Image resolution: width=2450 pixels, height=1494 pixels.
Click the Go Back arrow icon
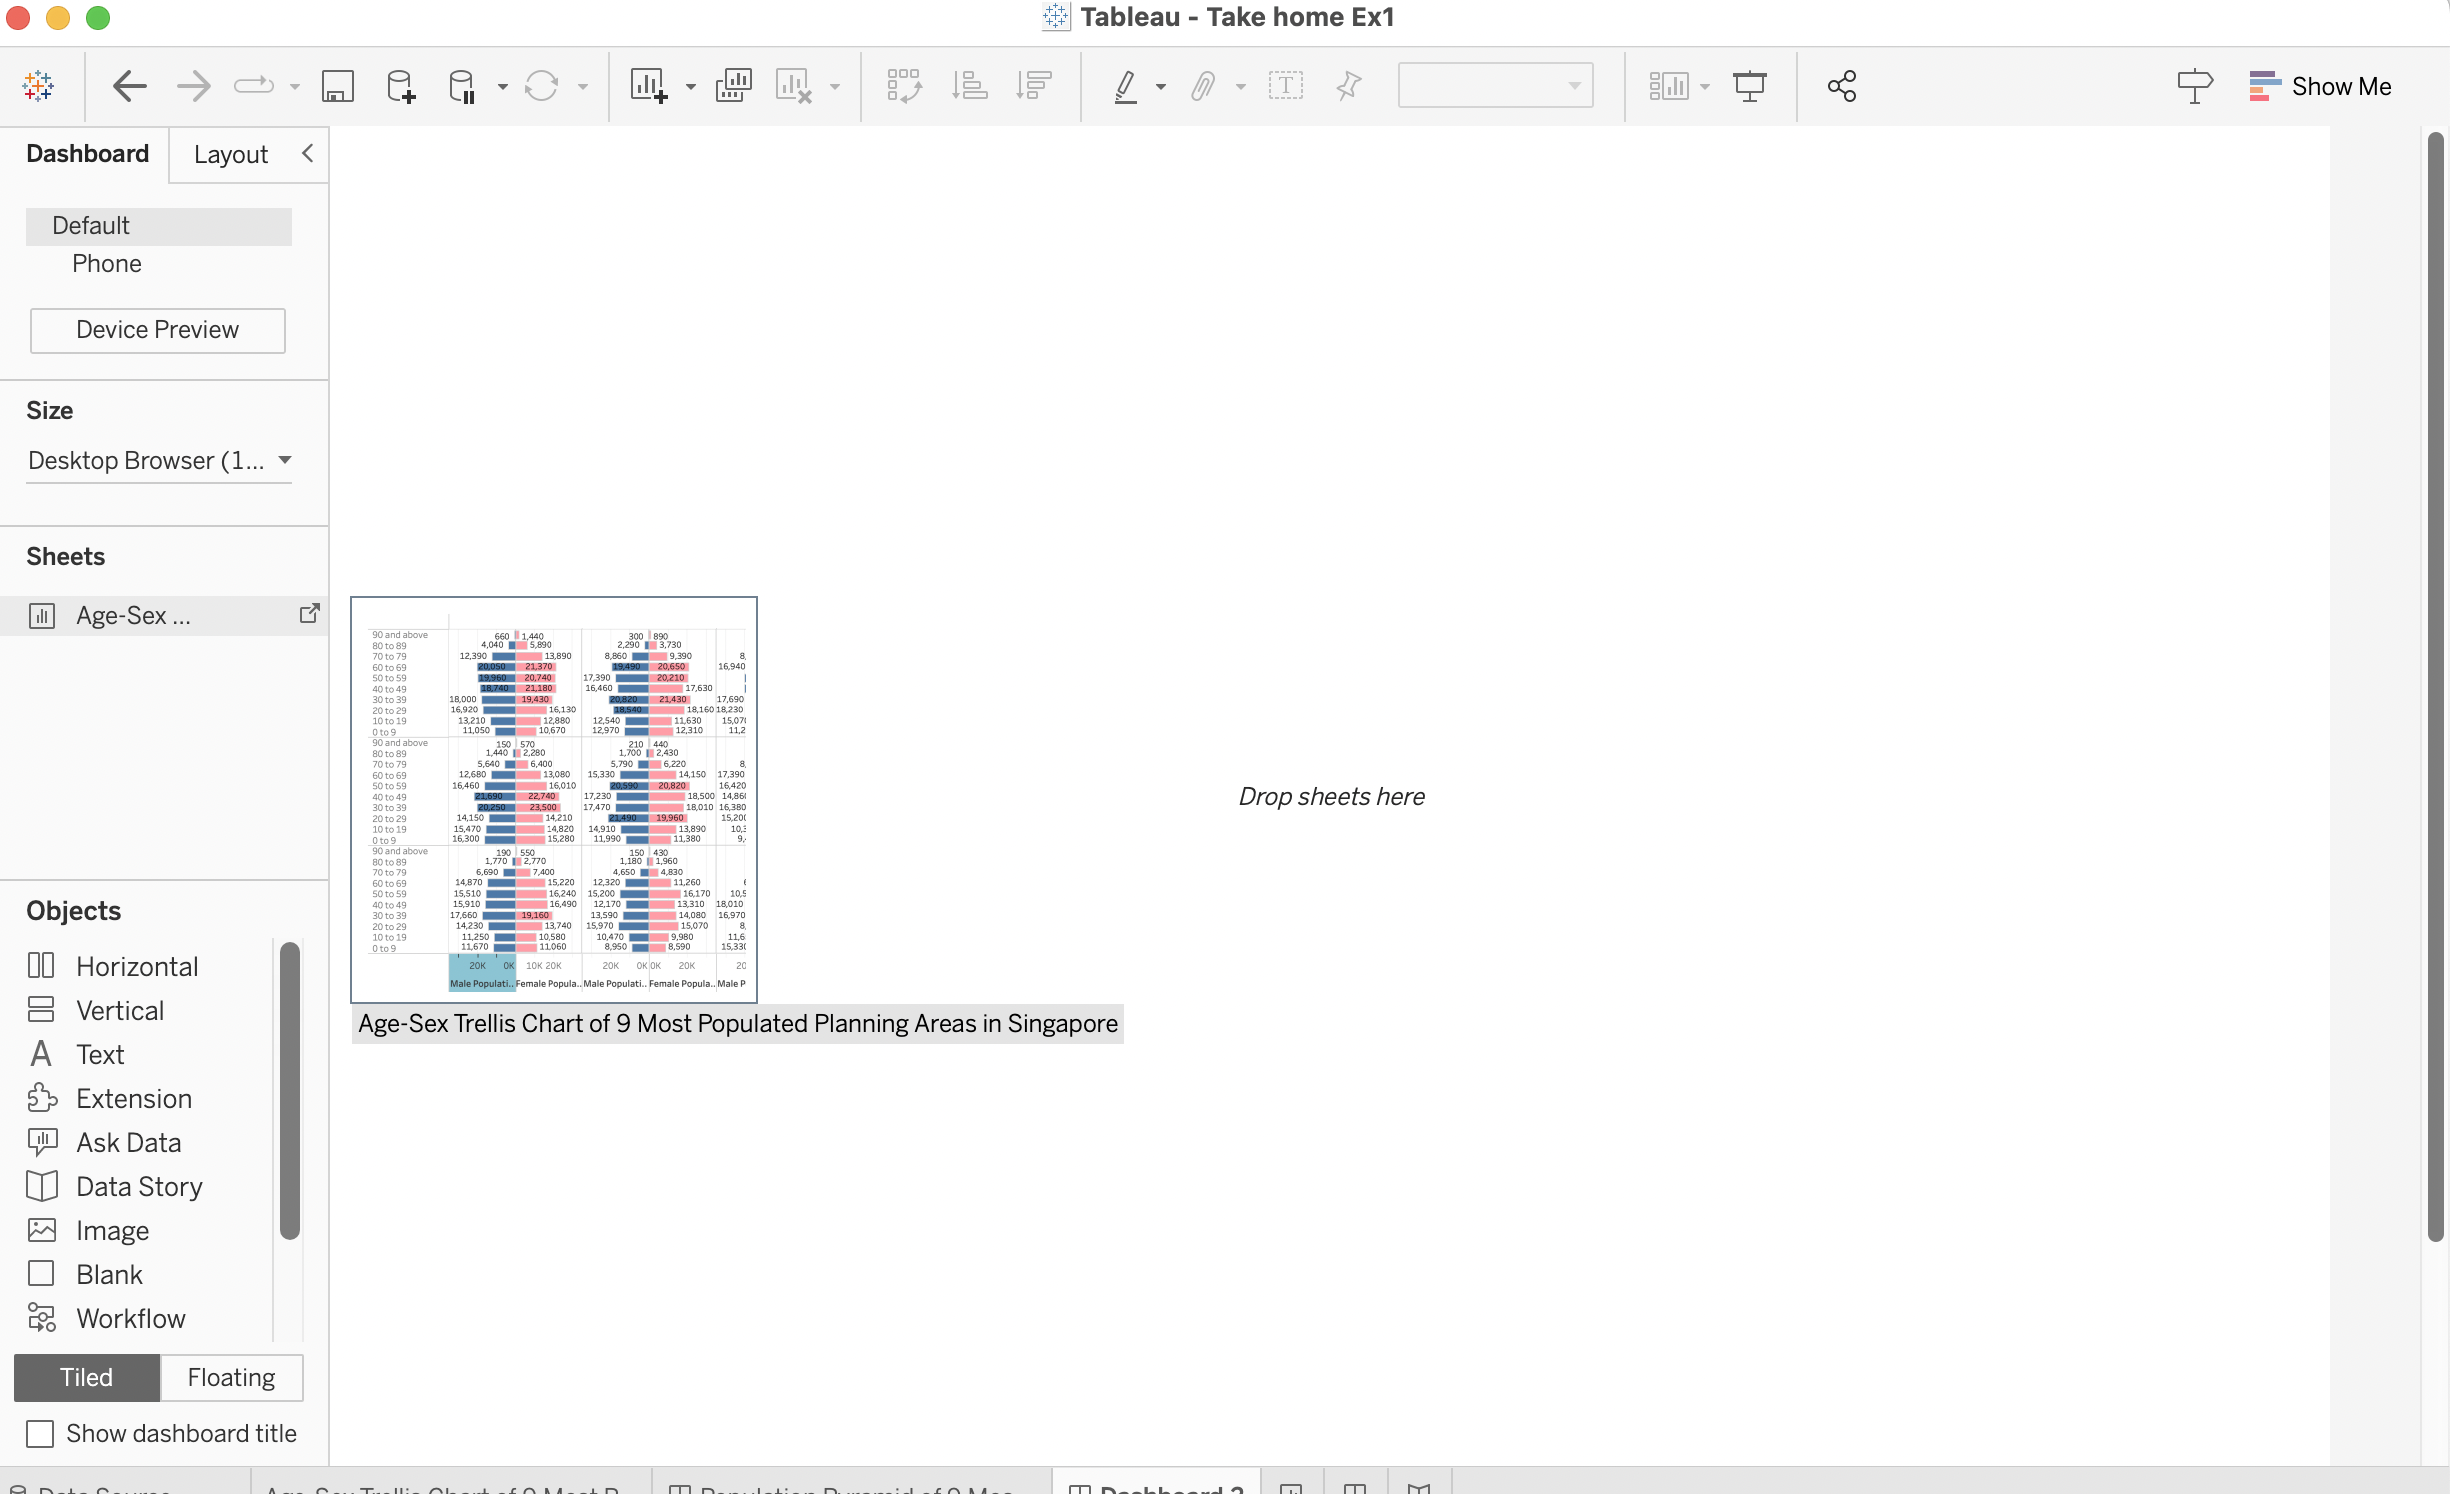(x=129, y=86)
